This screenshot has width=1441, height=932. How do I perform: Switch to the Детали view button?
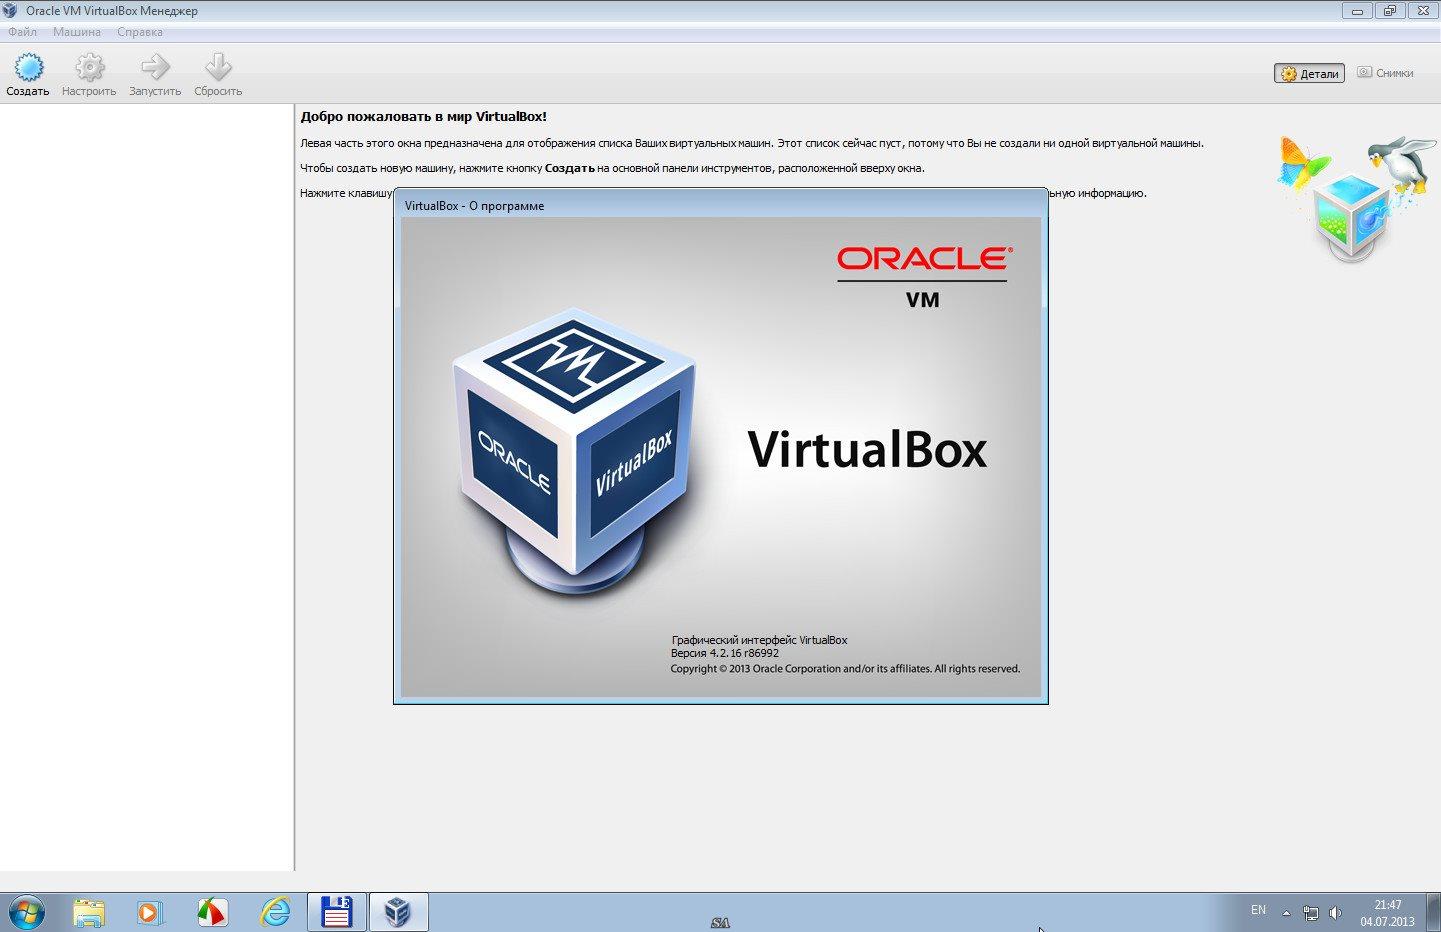1309,73
